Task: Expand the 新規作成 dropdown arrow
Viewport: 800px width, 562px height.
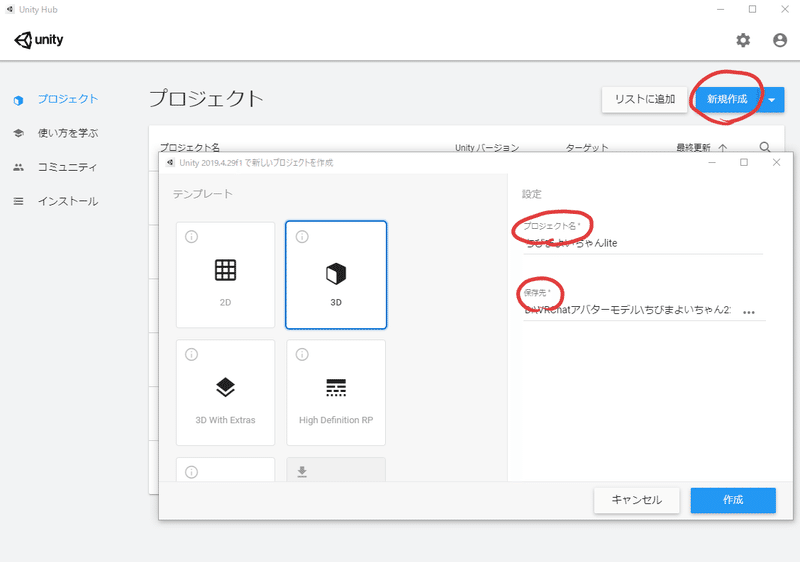Action: tap(772, 99)
